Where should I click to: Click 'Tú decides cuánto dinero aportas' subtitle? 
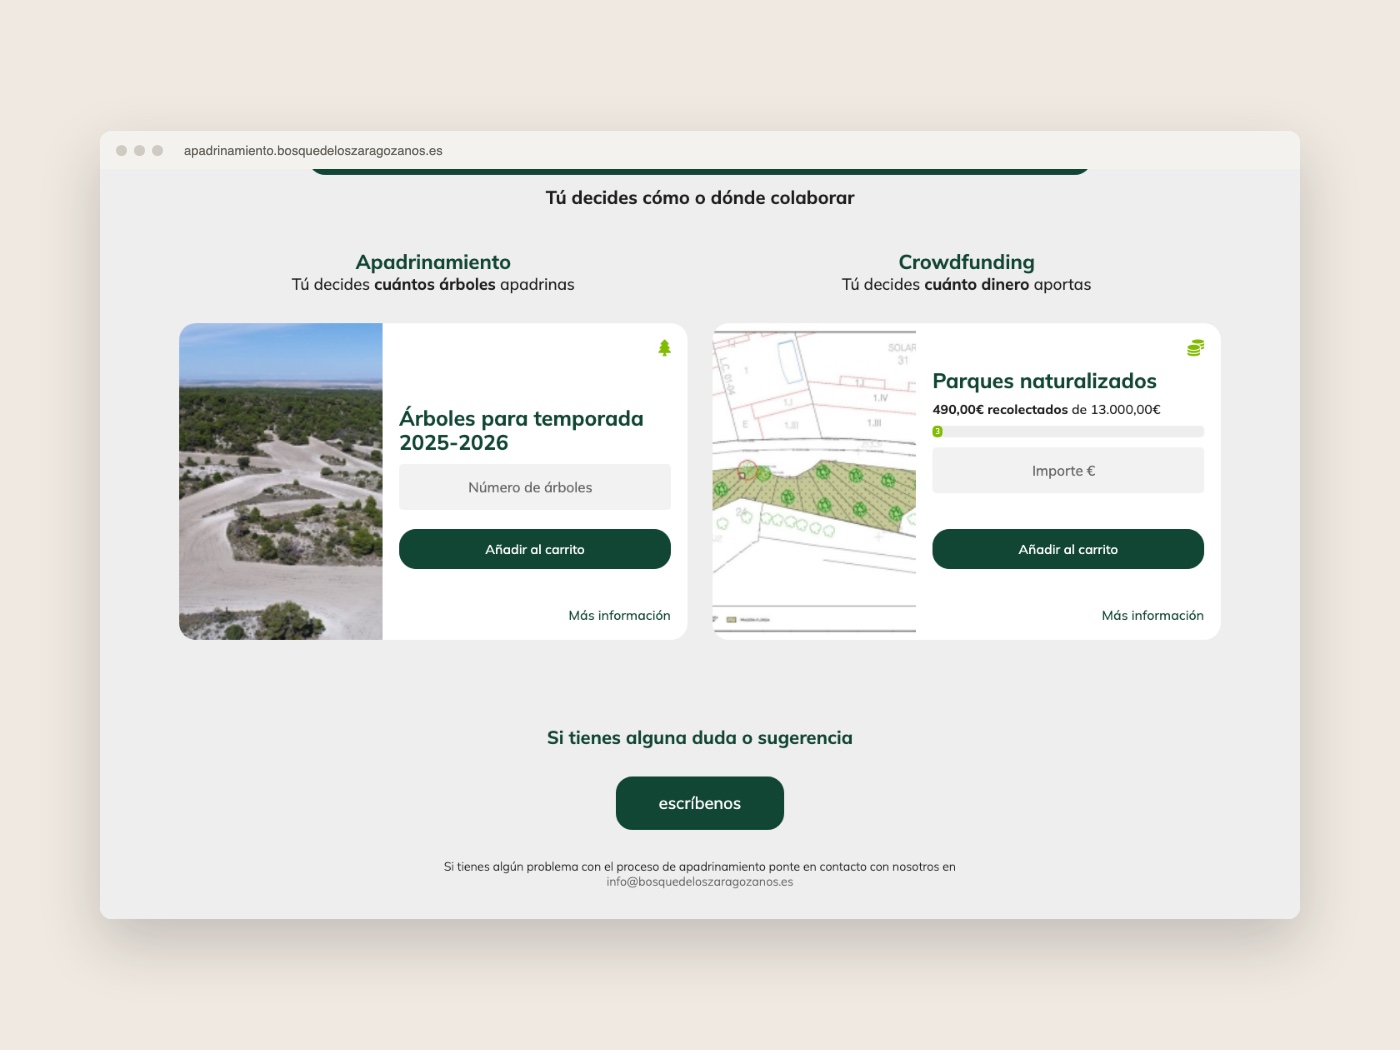[966, 285]
